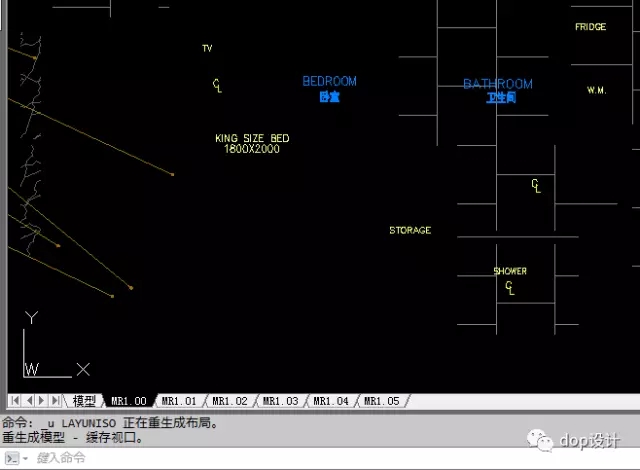Open the MR1.01 layout tab
The image size is (640, 470).
tap(179, 401)
